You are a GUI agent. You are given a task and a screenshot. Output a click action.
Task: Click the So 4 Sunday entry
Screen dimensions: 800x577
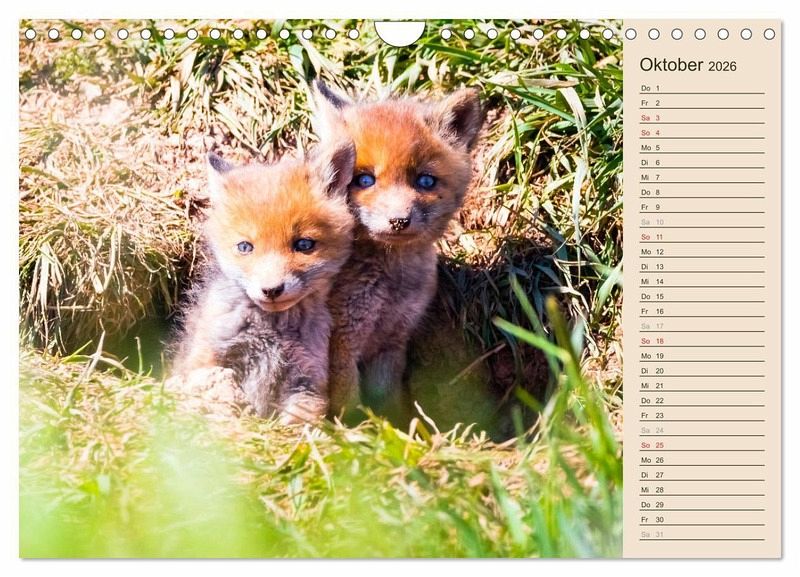point(702,133)
